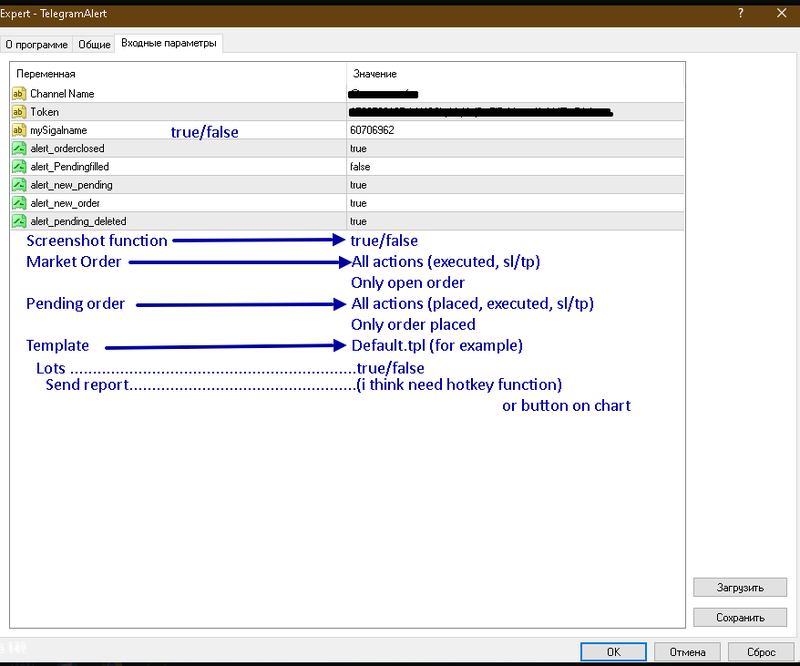Select the Входные параметры tab

point(169,43)
